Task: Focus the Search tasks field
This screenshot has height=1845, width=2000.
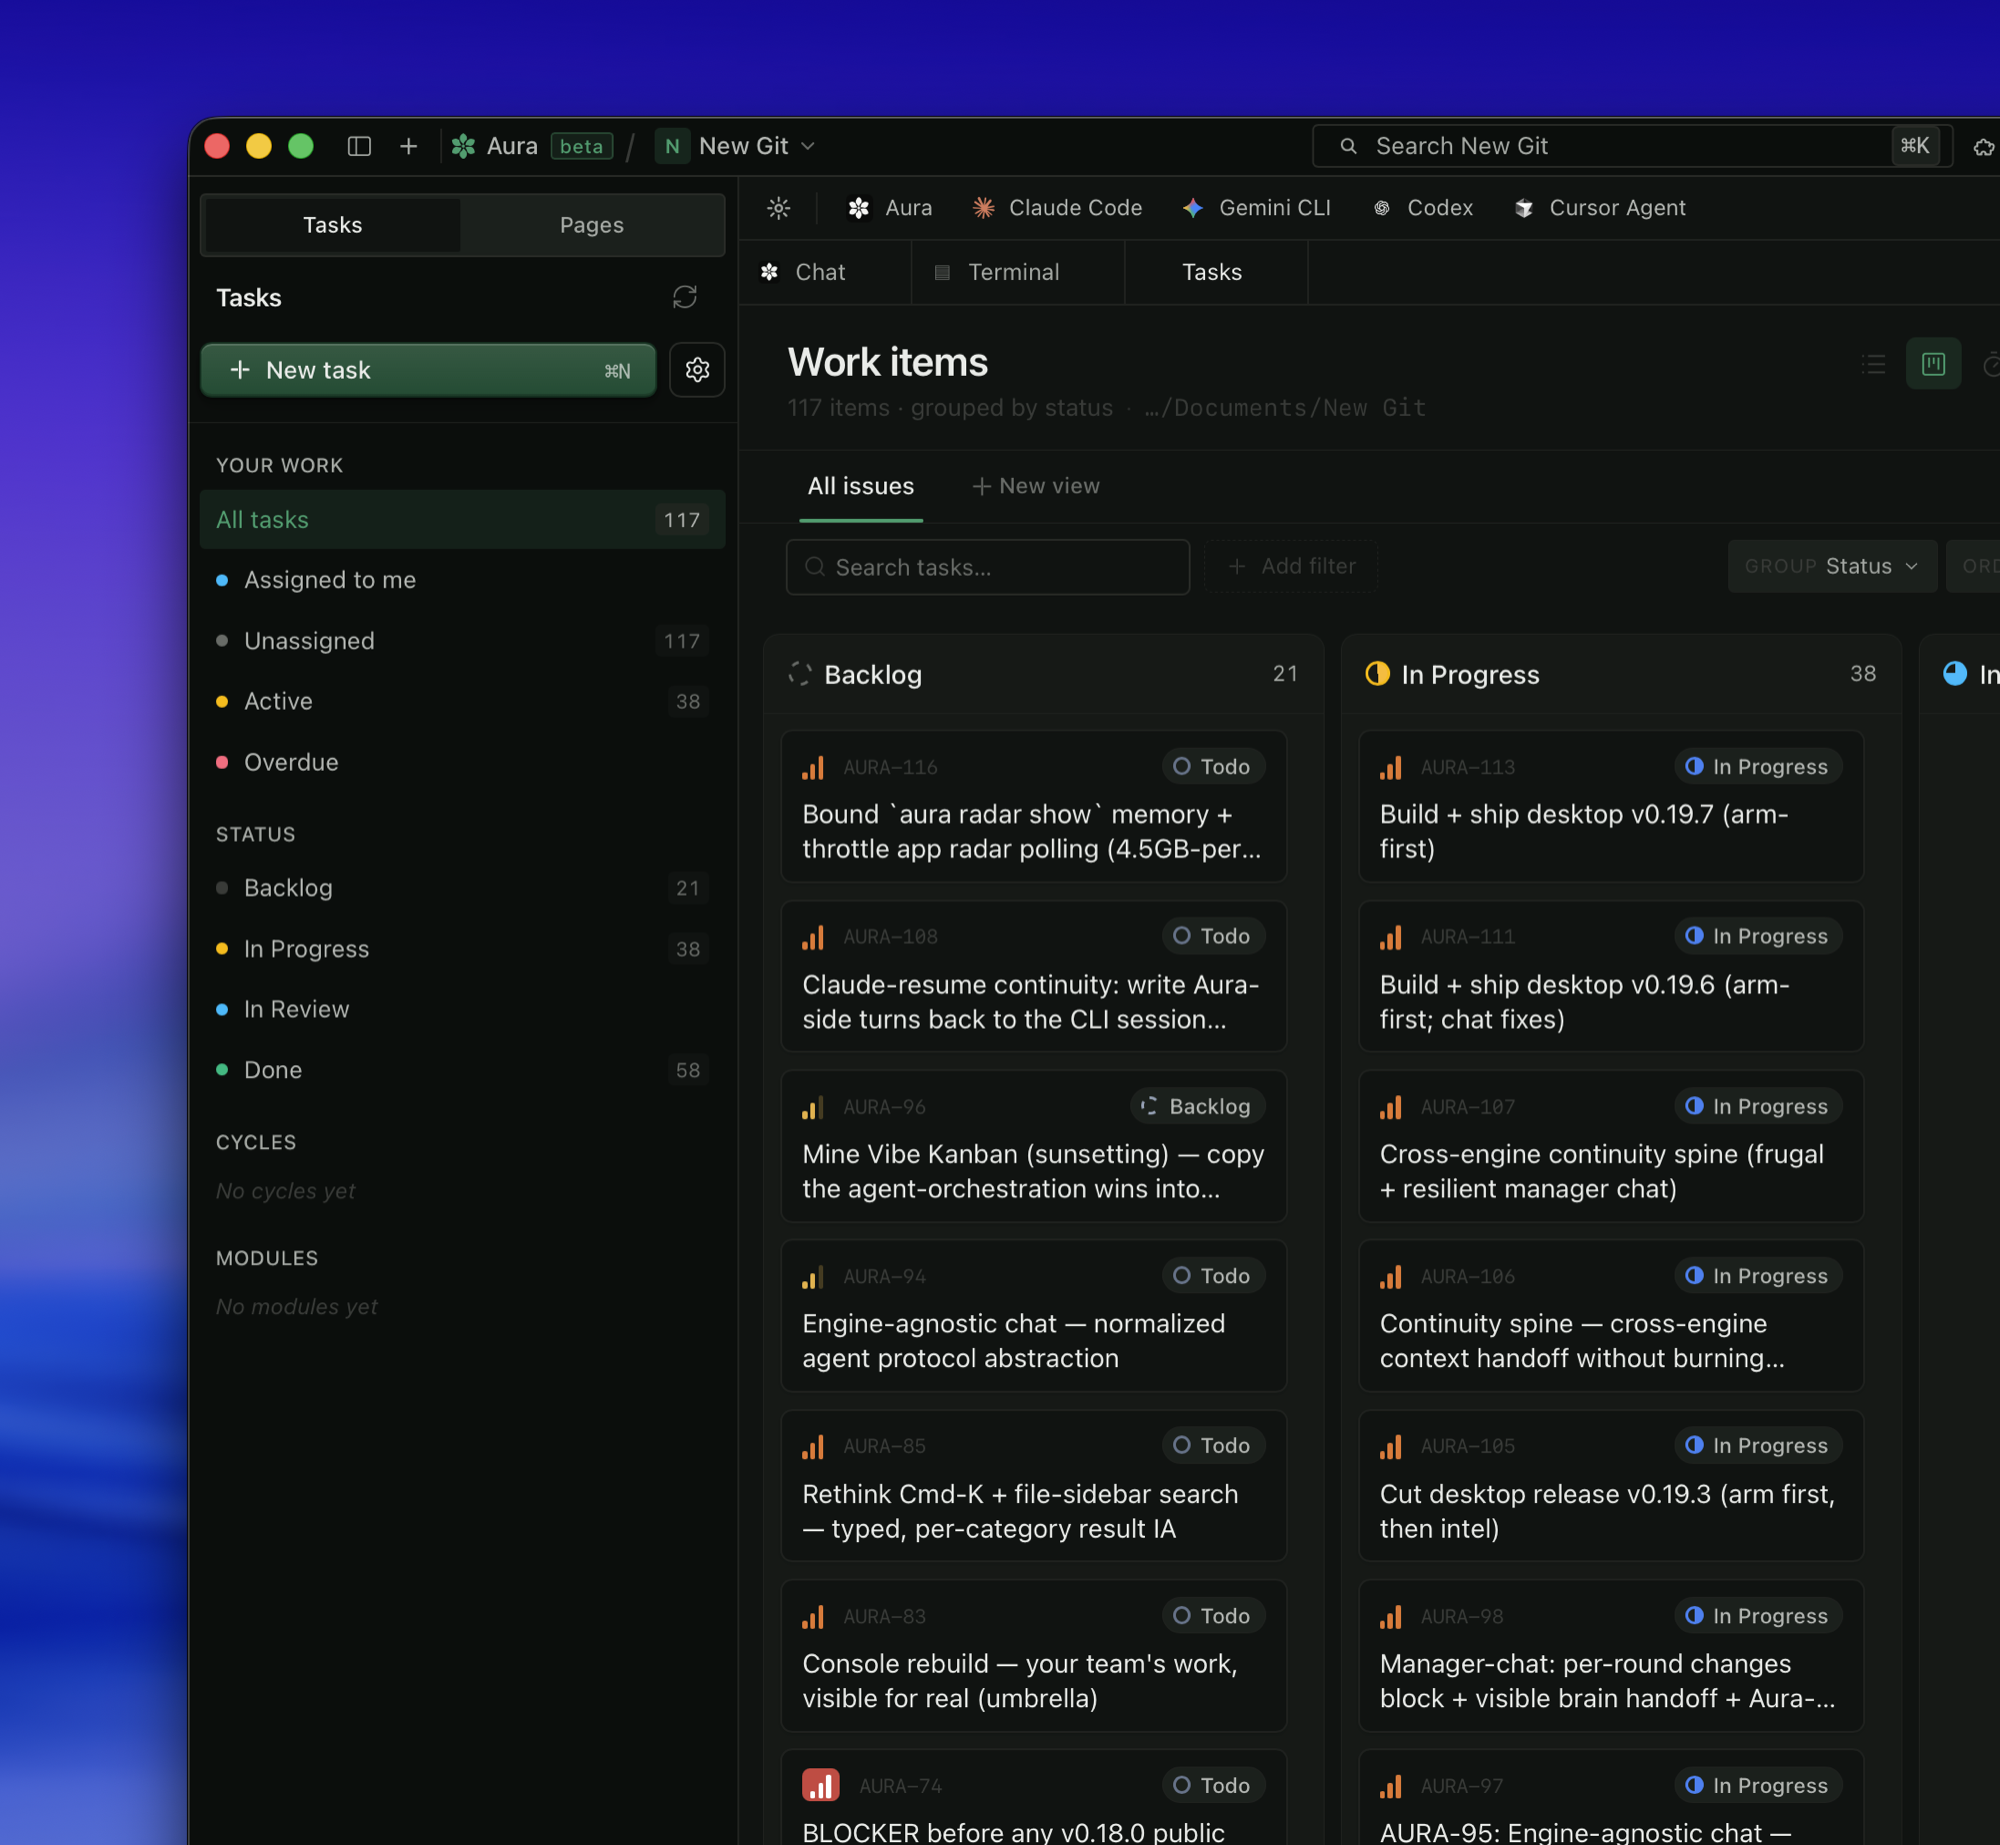Action: (988, 567)
